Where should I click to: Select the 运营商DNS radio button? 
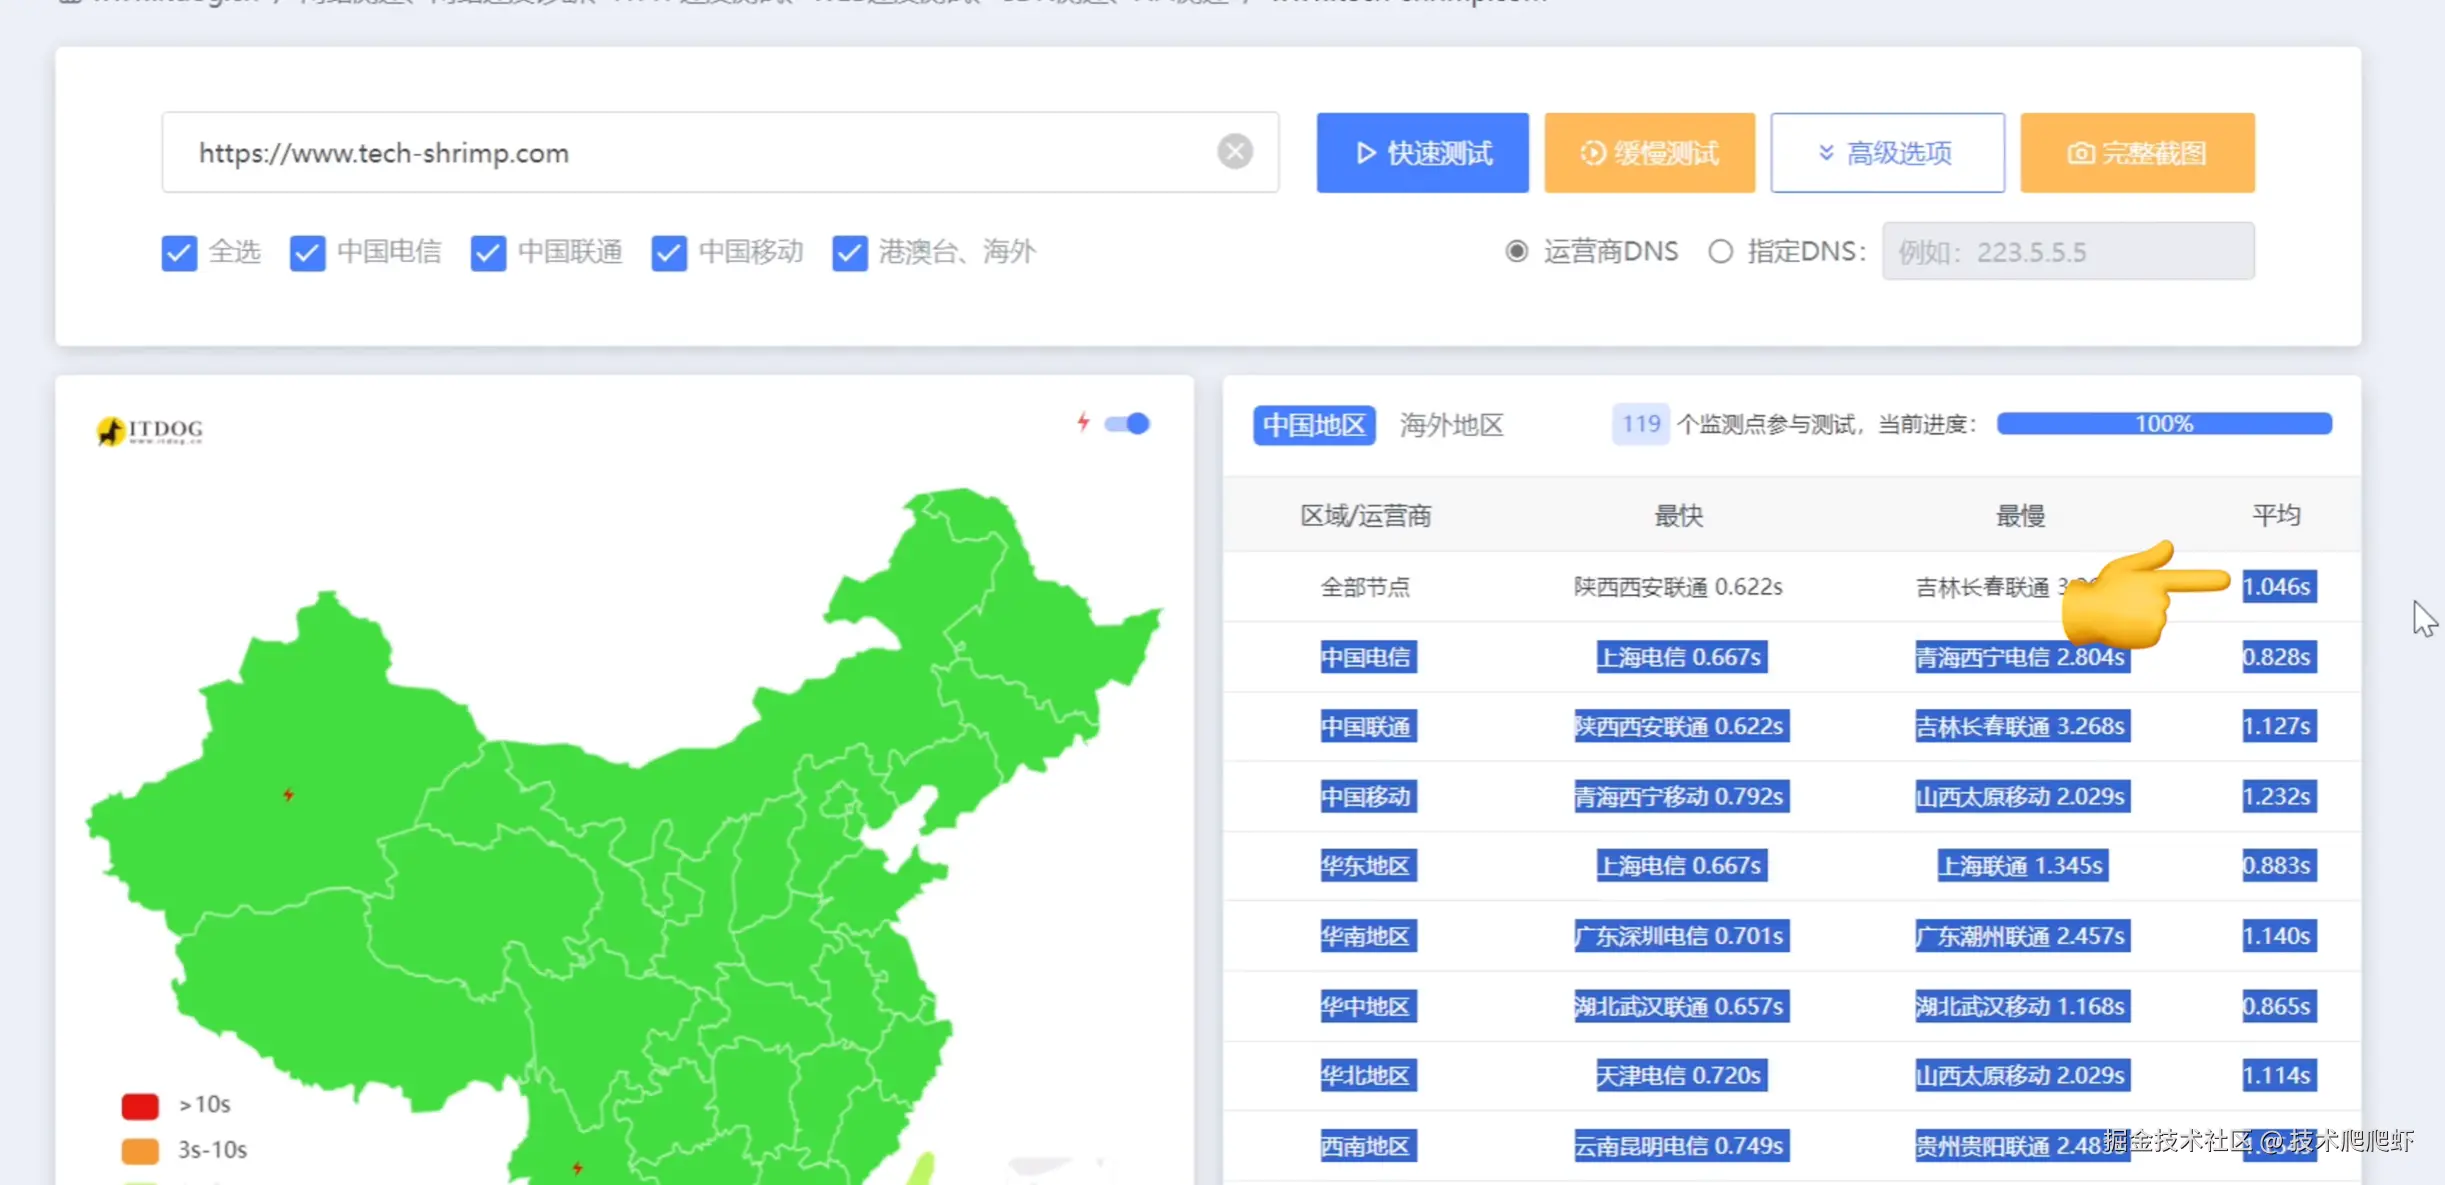click(x=1517, y=252)
